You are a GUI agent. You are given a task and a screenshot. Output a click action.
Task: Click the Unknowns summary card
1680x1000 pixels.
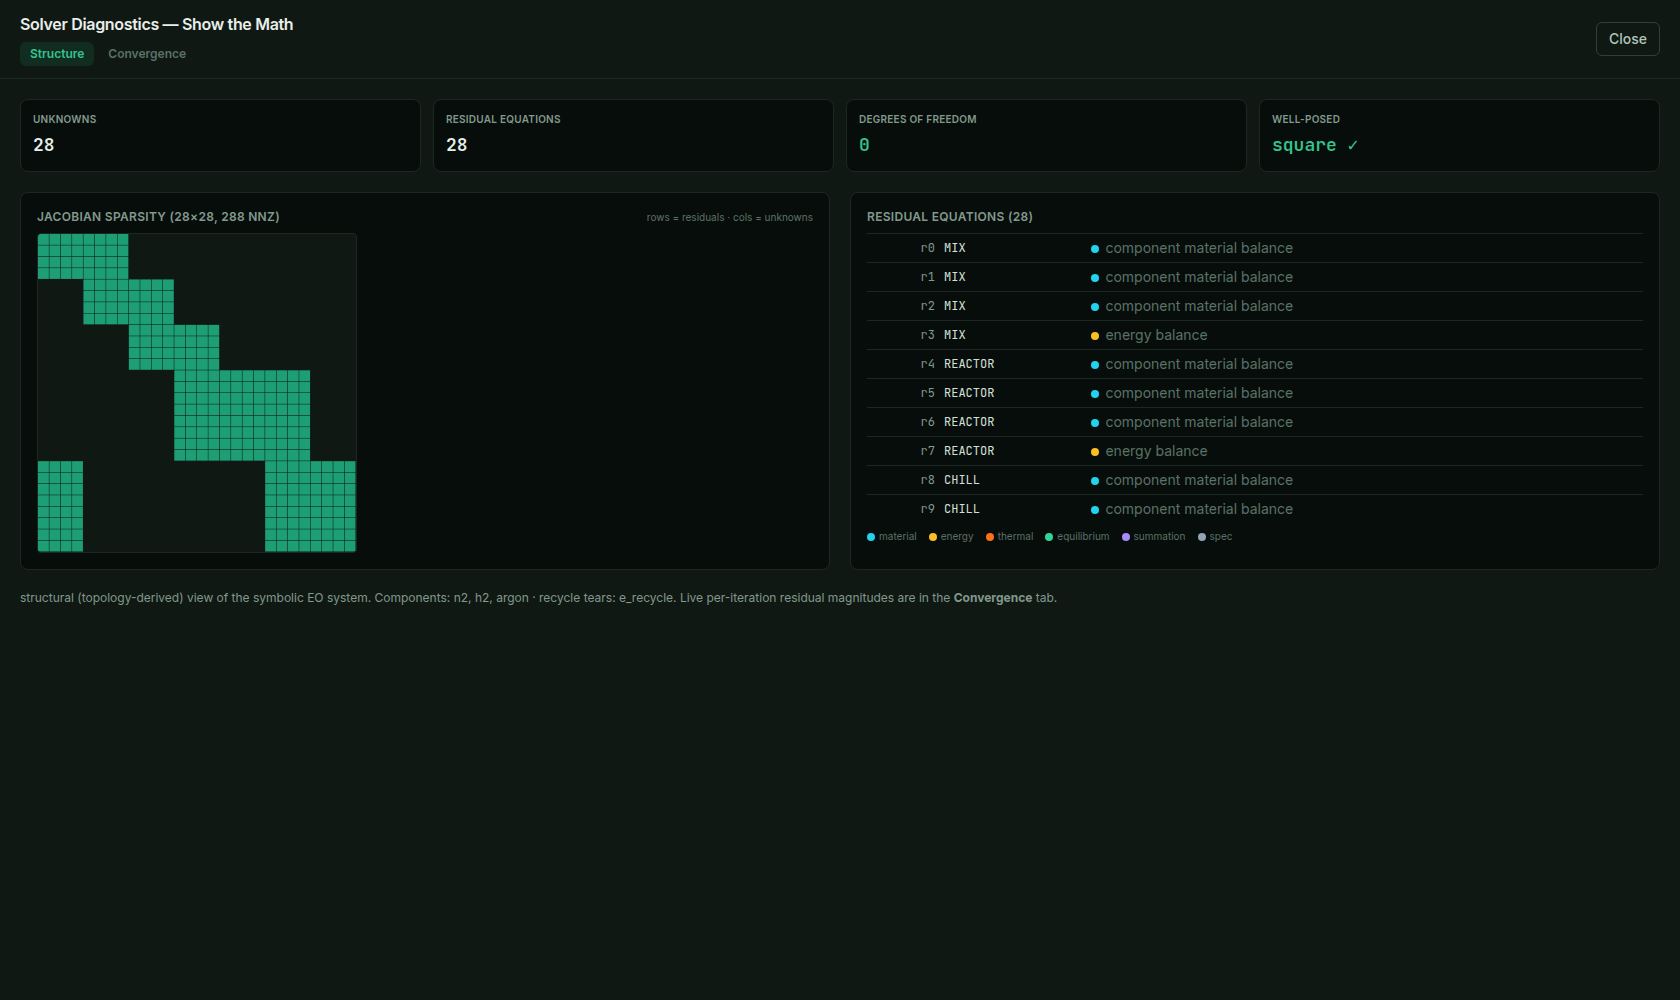pyautogui.click(x=220, y=135)
